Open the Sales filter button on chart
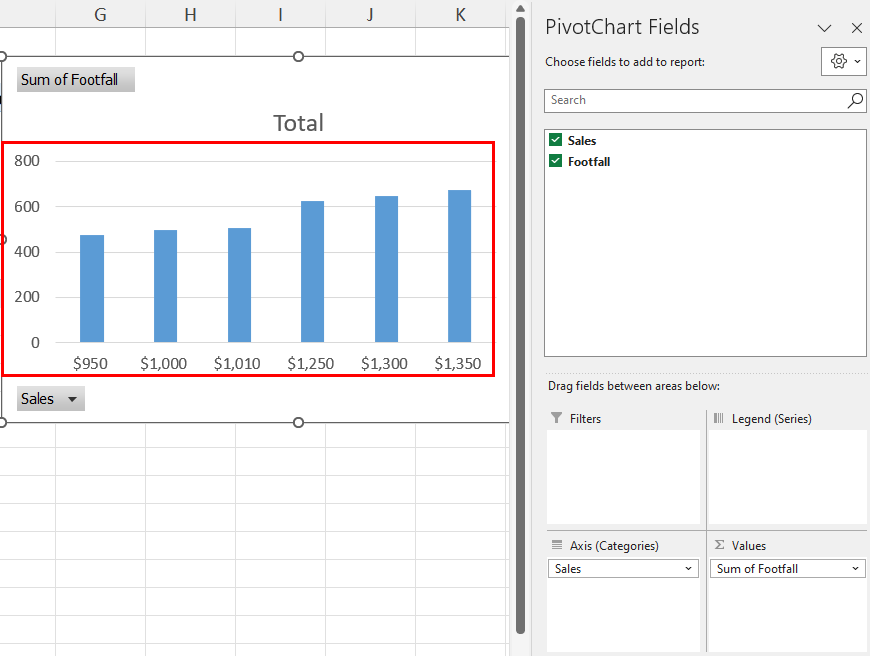 pyautogui.click(x=50, y=398)
